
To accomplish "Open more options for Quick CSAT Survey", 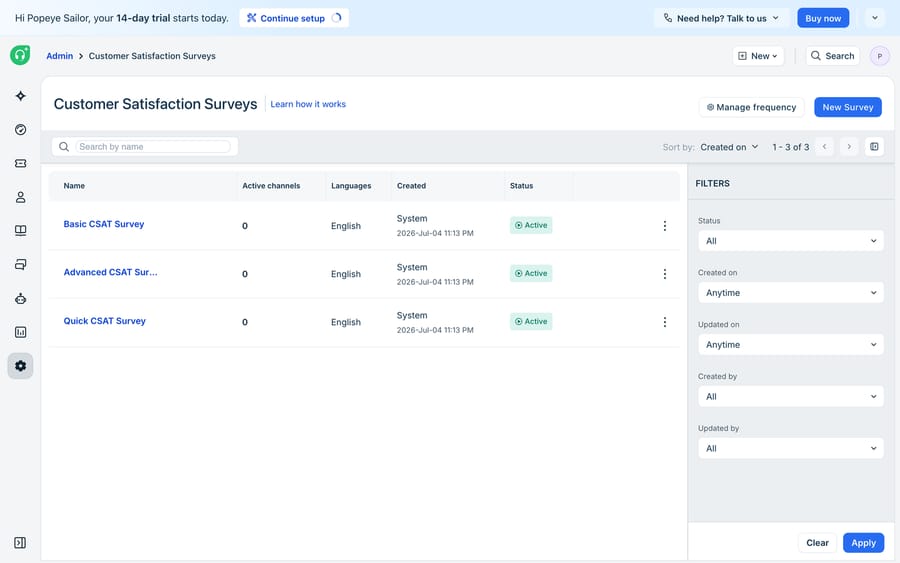I will (665, 323).
